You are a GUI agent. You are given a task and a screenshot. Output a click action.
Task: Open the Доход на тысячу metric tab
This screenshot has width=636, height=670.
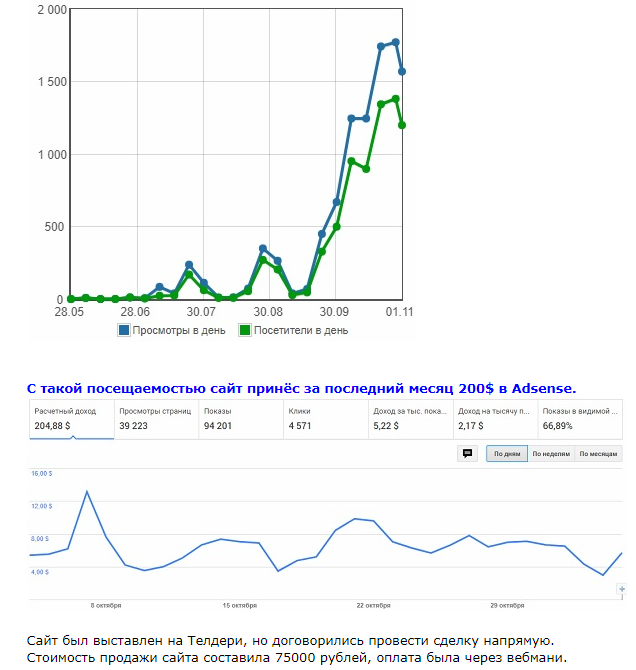pyautogui.click(x=494, y=418)
